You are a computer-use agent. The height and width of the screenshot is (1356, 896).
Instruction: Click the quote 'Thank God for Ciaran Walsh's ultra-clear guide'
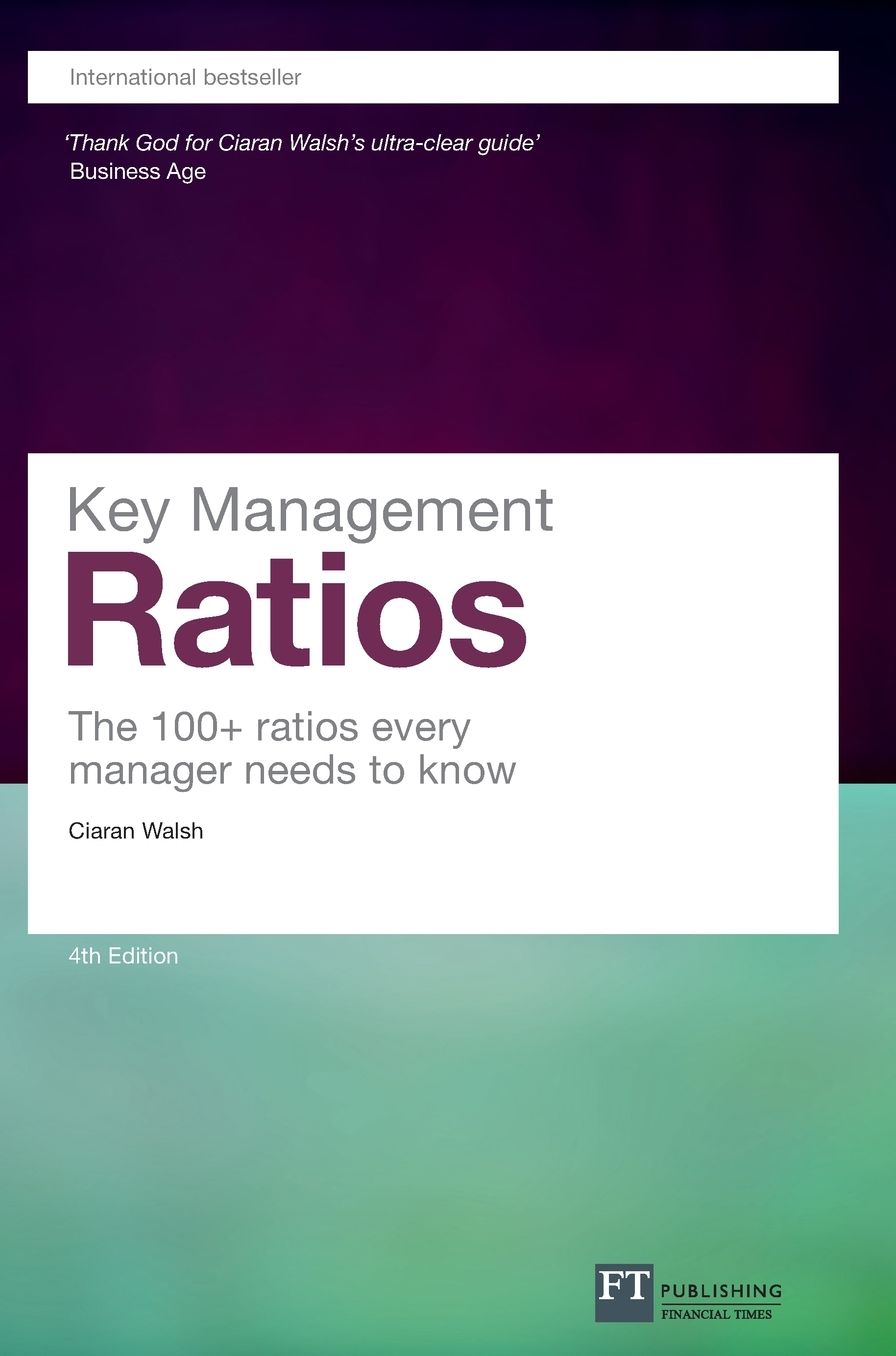[304, 142]
